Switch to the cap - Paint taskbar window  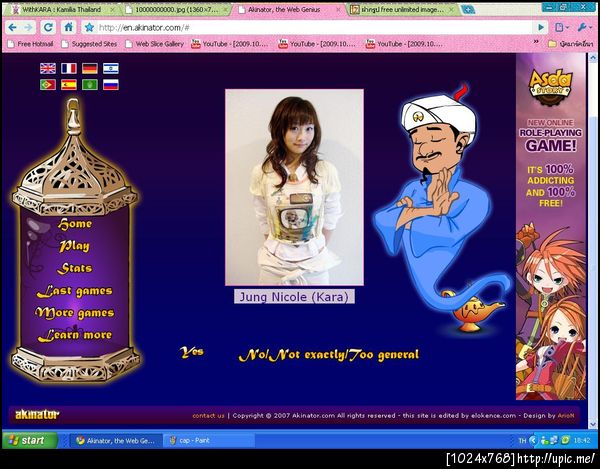tap(209, 441)
